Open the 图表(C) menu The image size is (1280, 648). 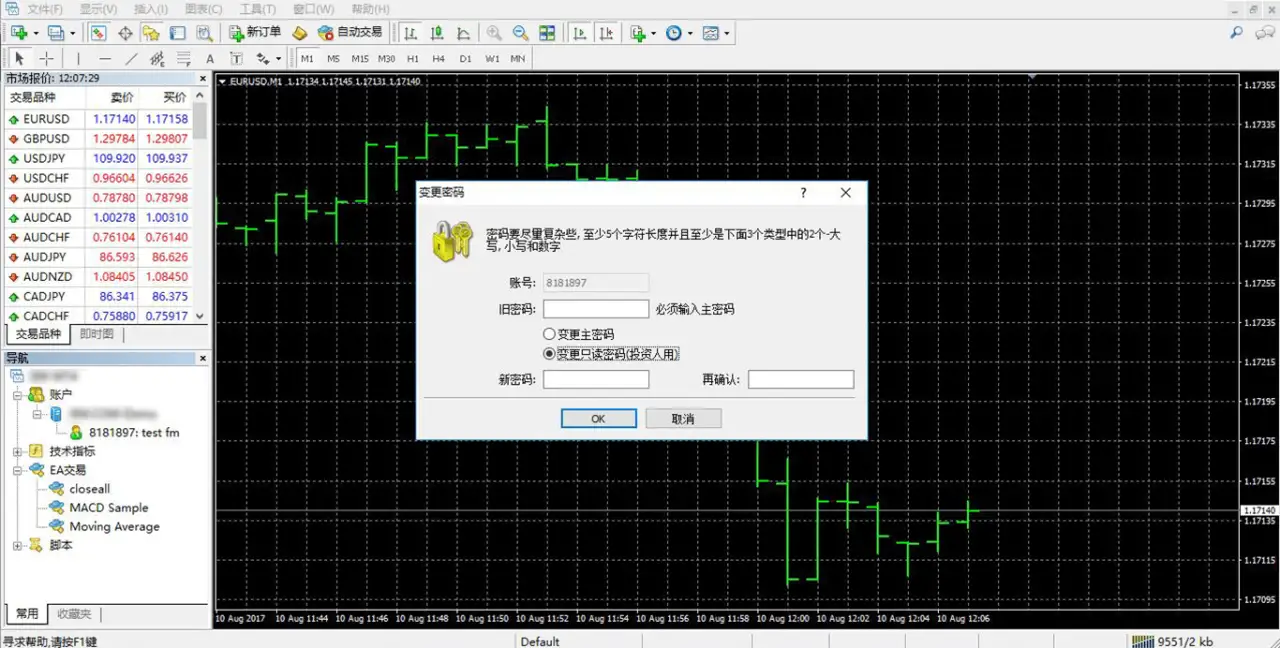pyautogui.click(x=203, y=9)
